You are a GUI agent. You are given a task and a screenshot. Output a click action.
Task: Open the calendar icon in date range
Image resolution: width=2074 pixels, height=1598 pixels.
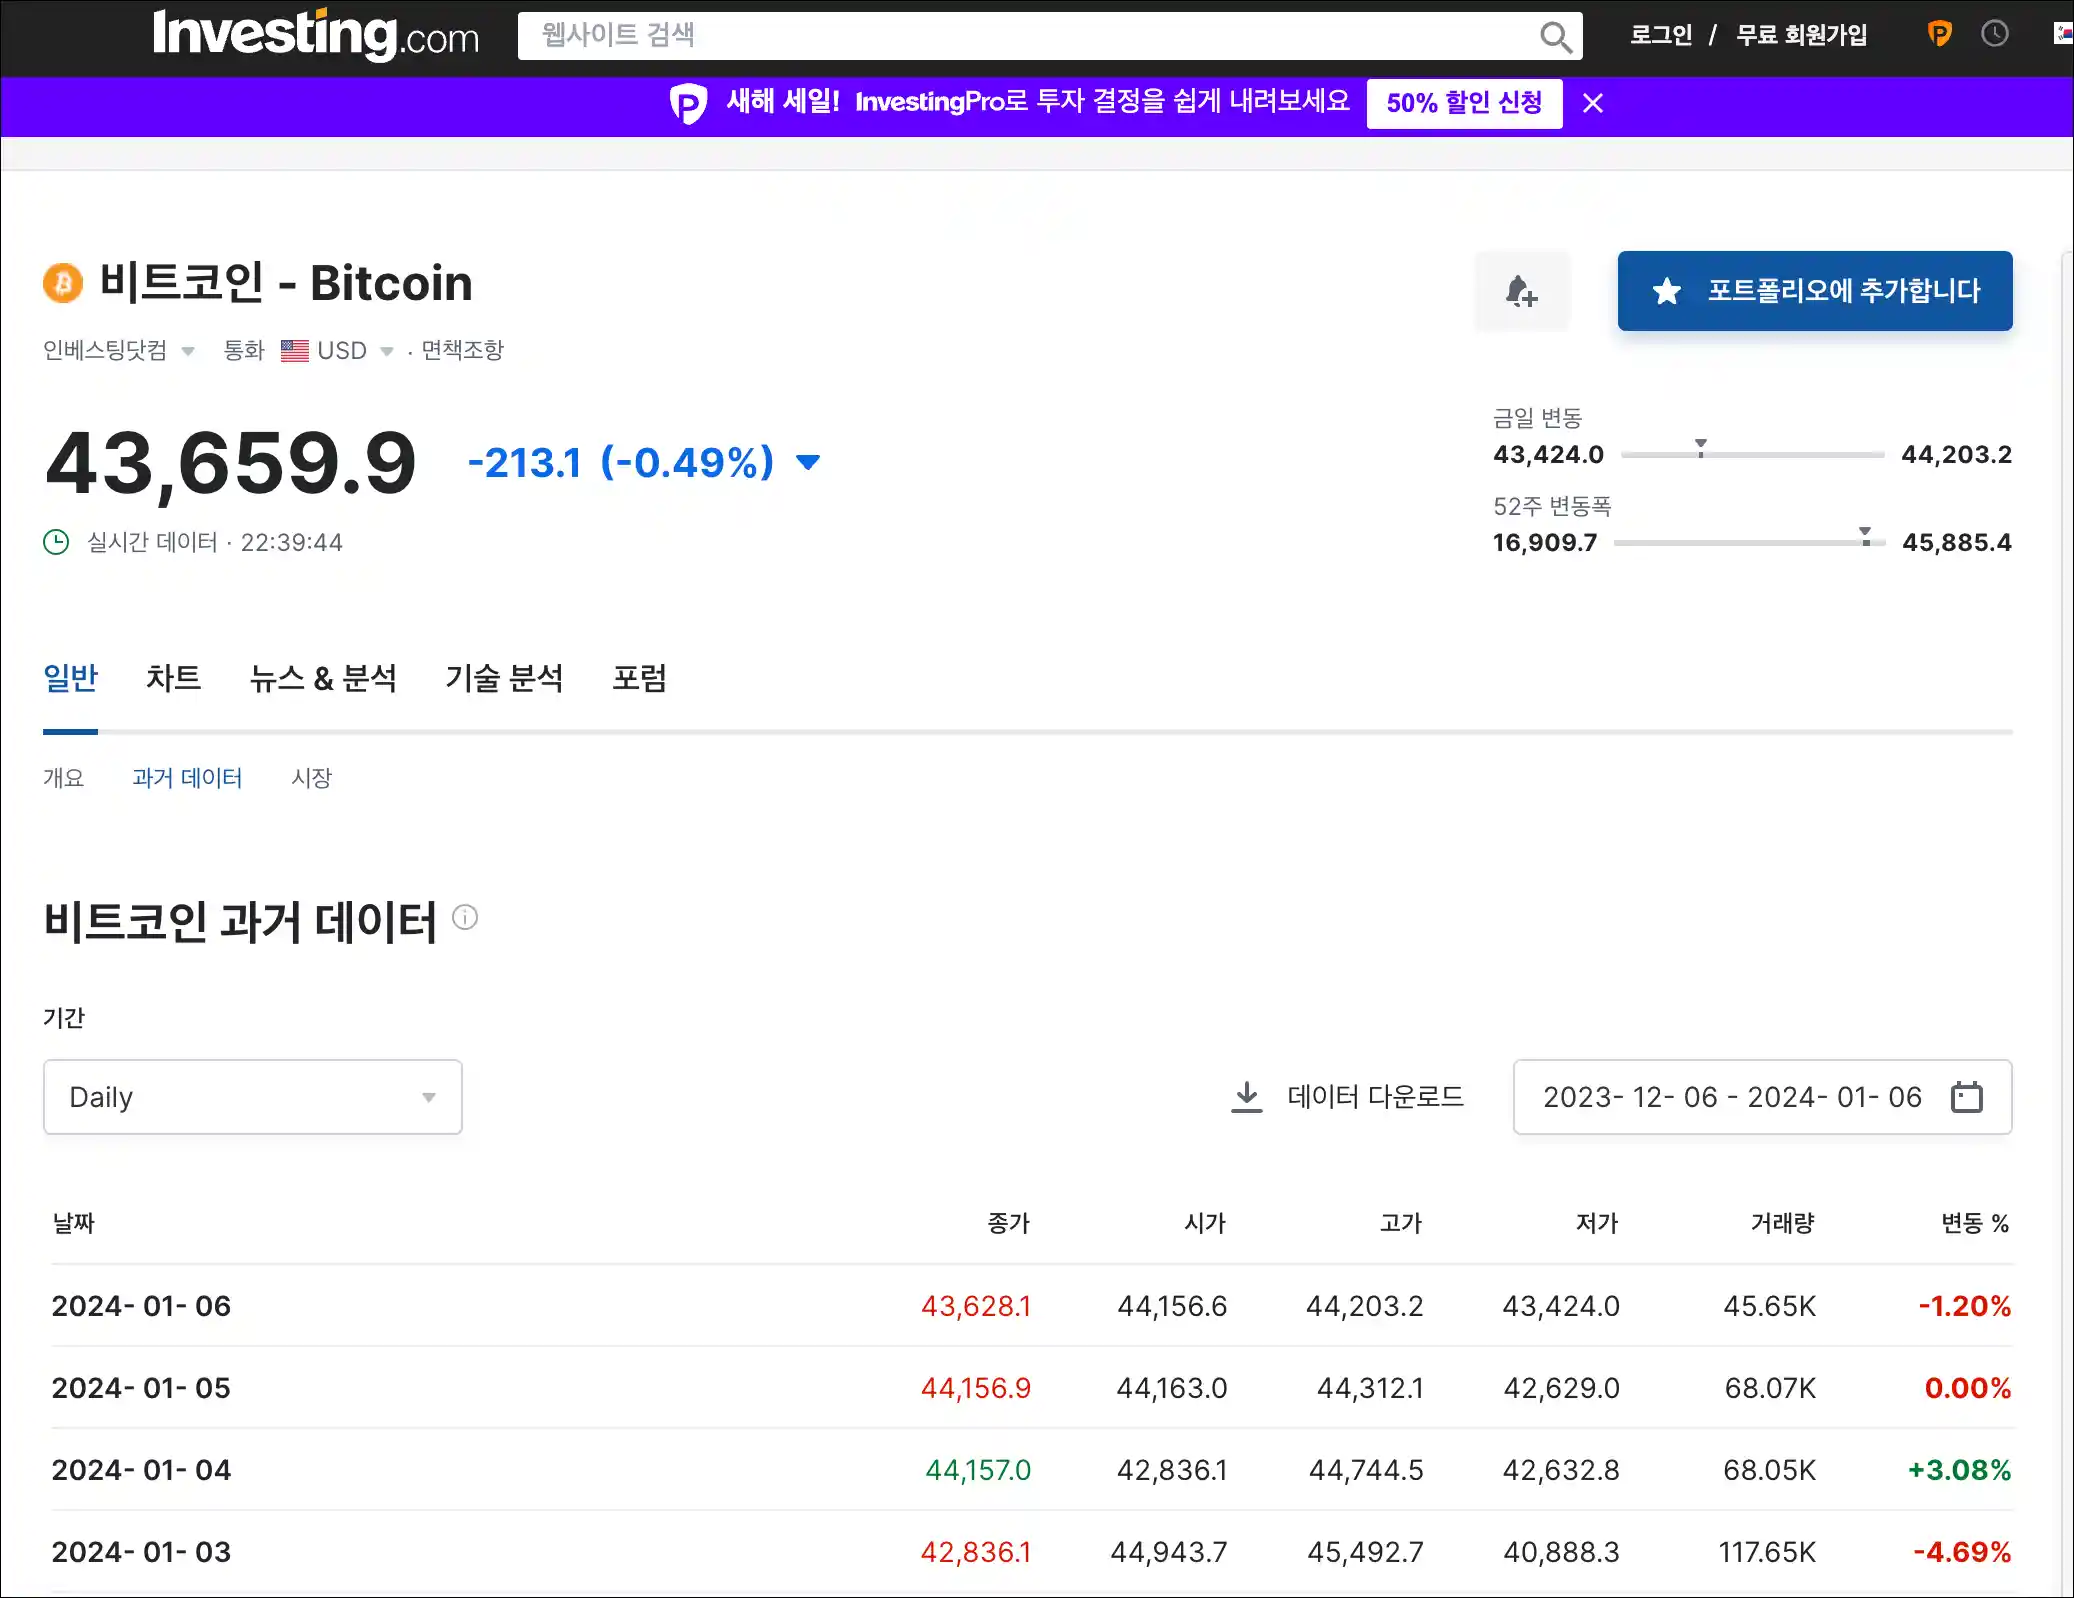tap(1966, 1097)
